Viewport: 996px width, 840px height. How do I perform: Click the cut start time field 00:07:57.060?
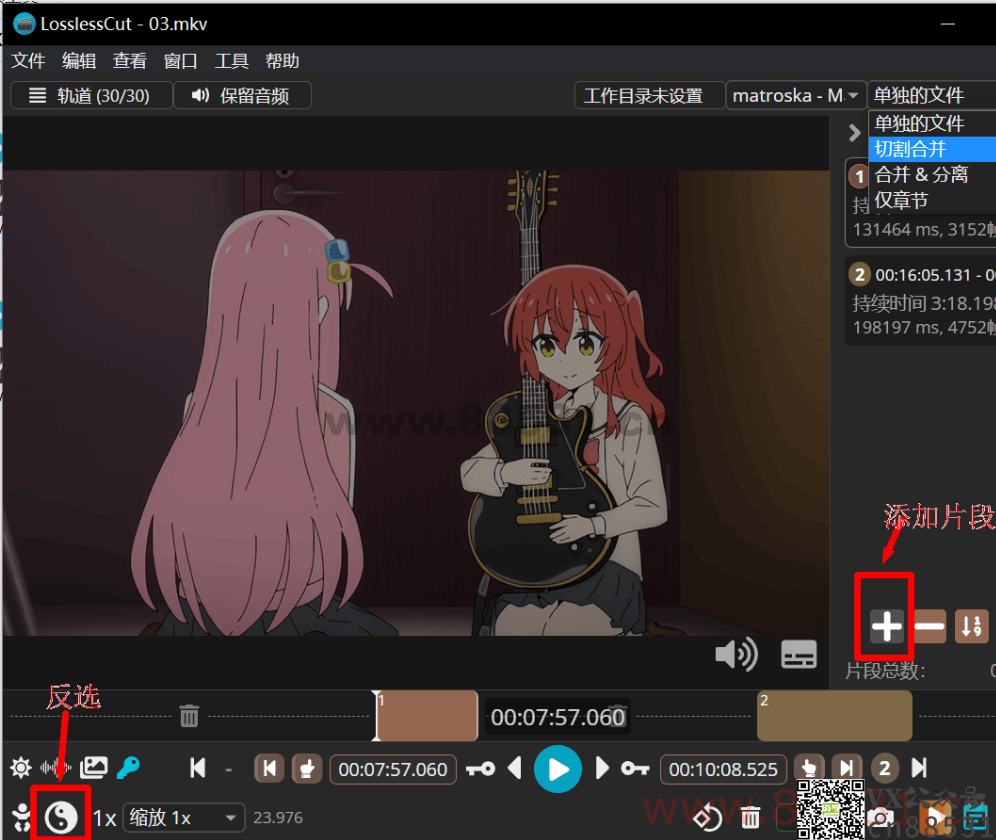click(393, 769)
